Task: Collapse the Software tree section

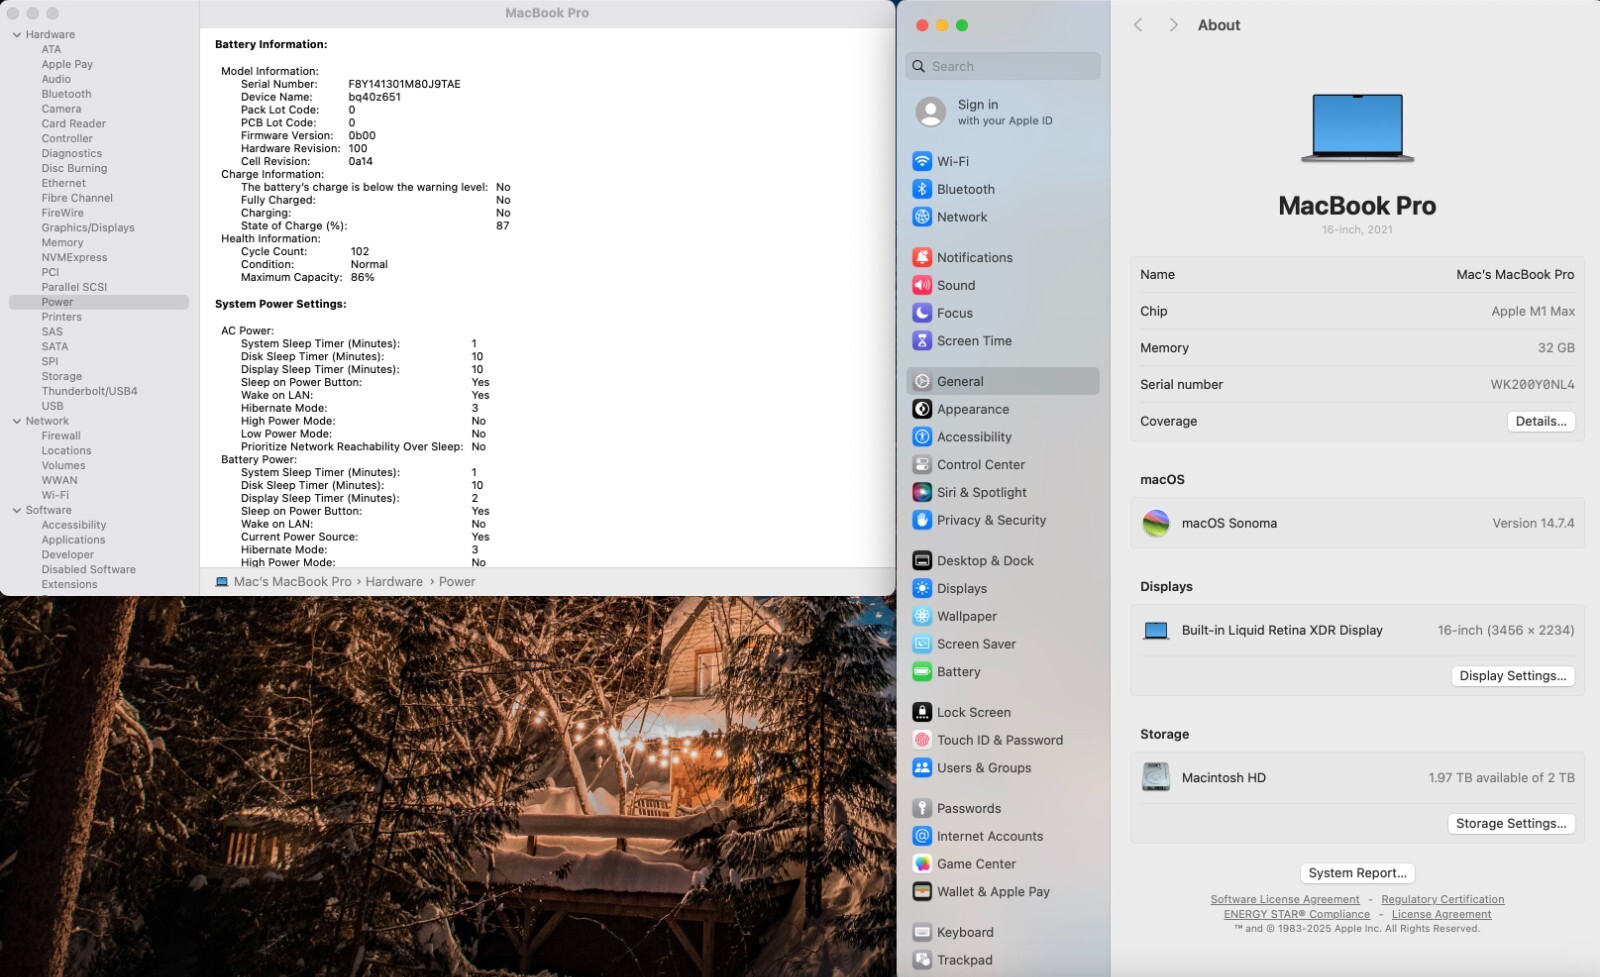Action: (x=17, y=510)
